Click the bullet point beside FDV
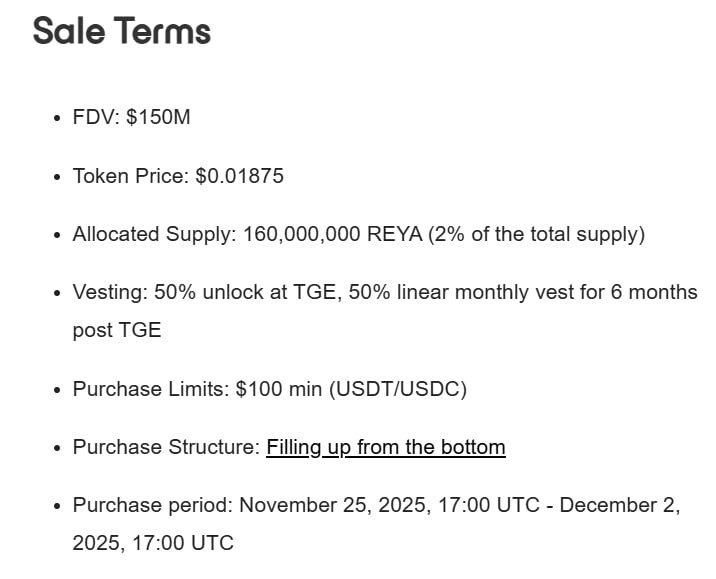 [57, 118]
